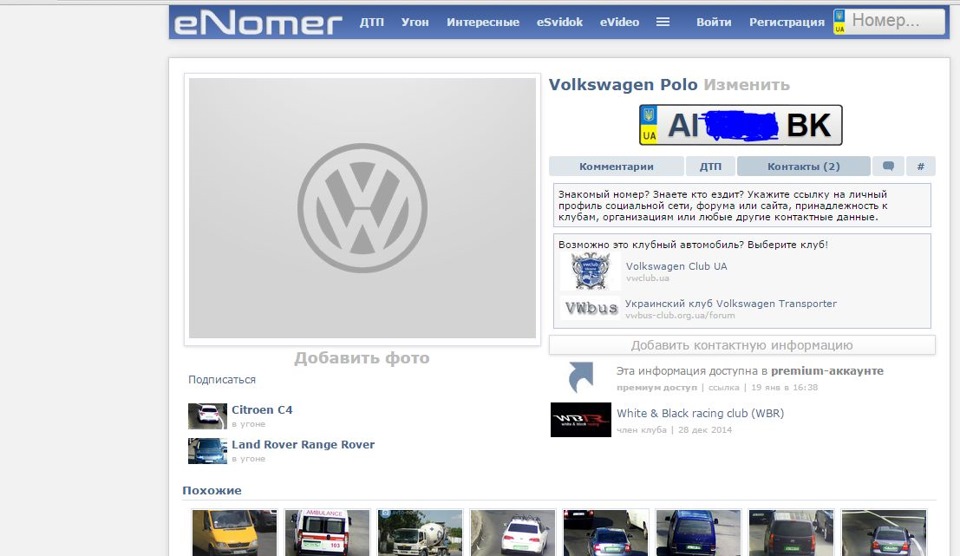
Task: Click the blue share arrow icon
Action: pos(580,377)
